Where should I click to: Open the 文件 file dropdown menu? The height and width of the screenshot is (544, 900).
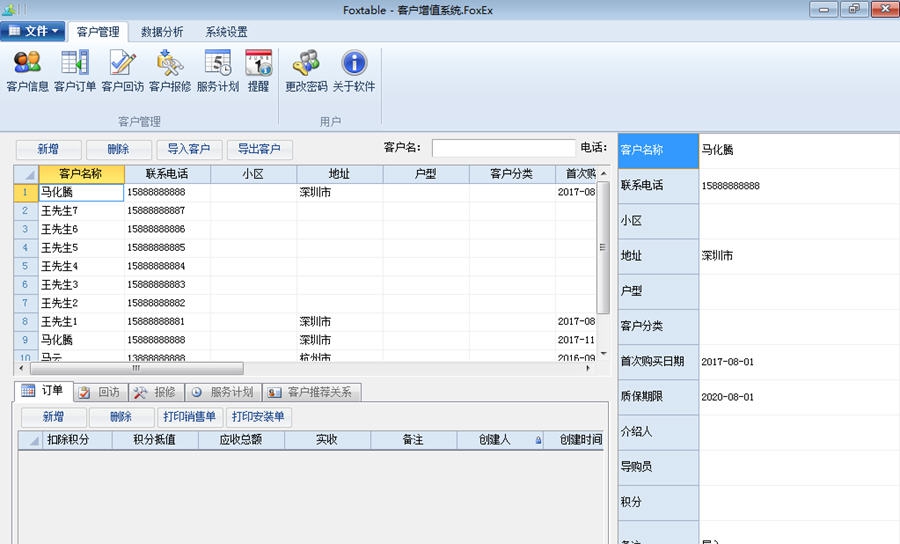click(x=34, y=31)
